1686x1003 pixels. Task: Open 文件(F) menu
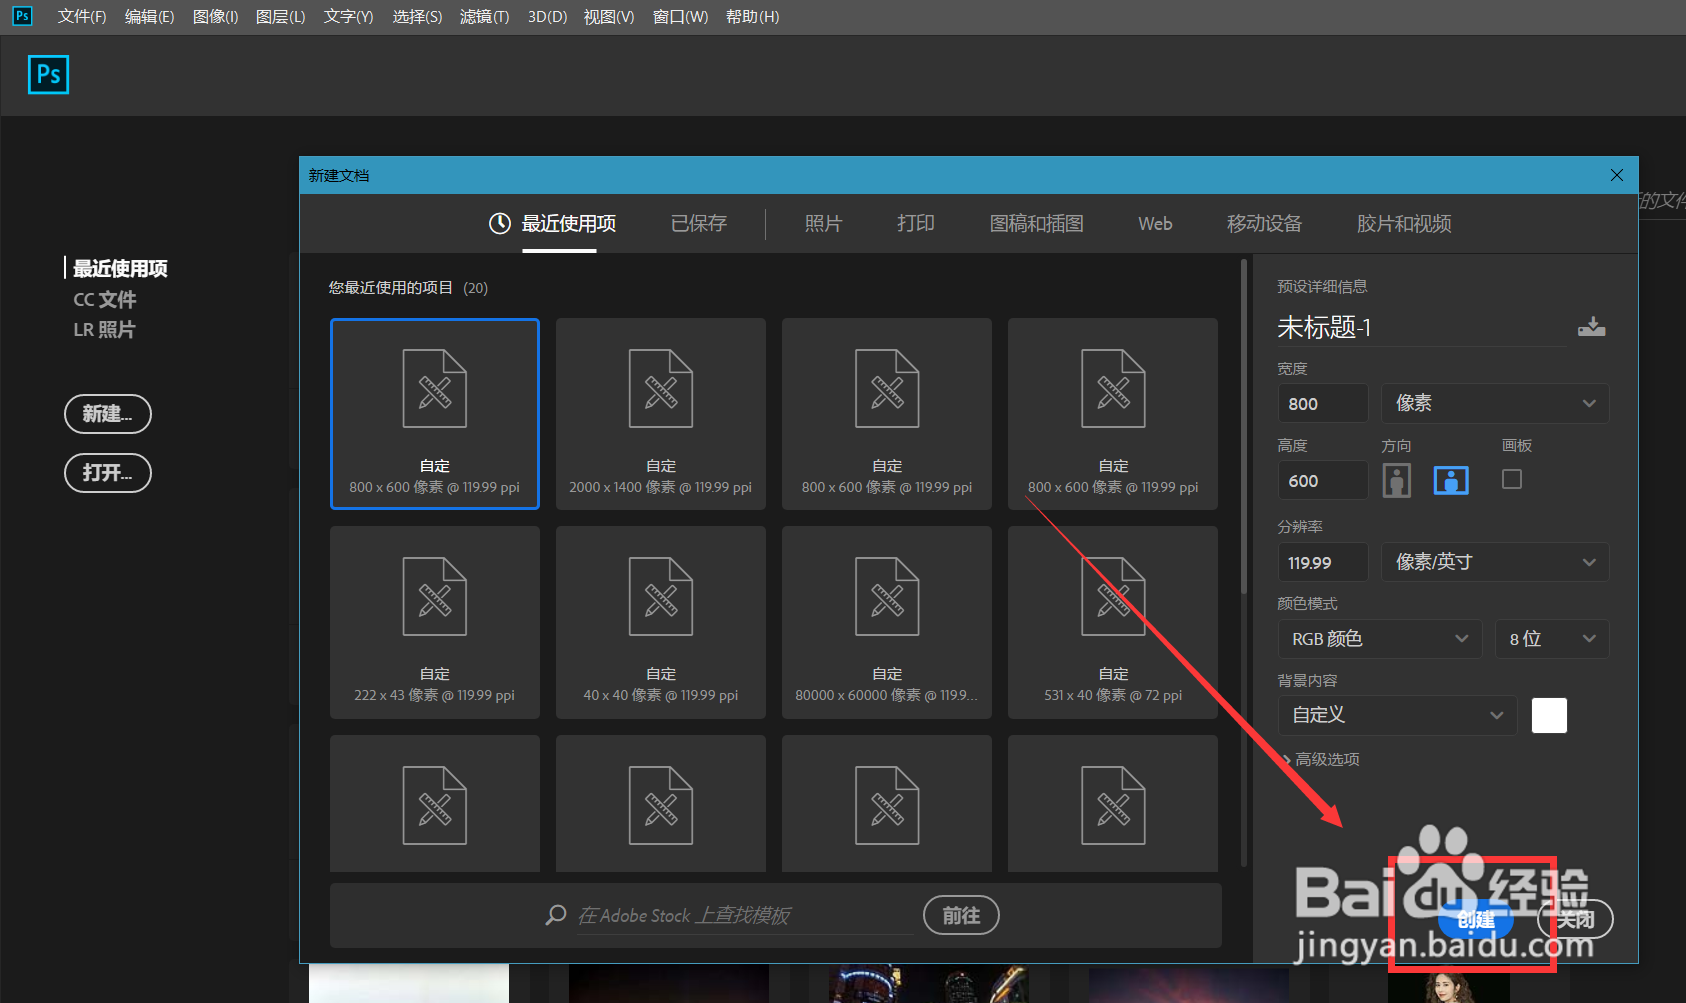[82, 17]
